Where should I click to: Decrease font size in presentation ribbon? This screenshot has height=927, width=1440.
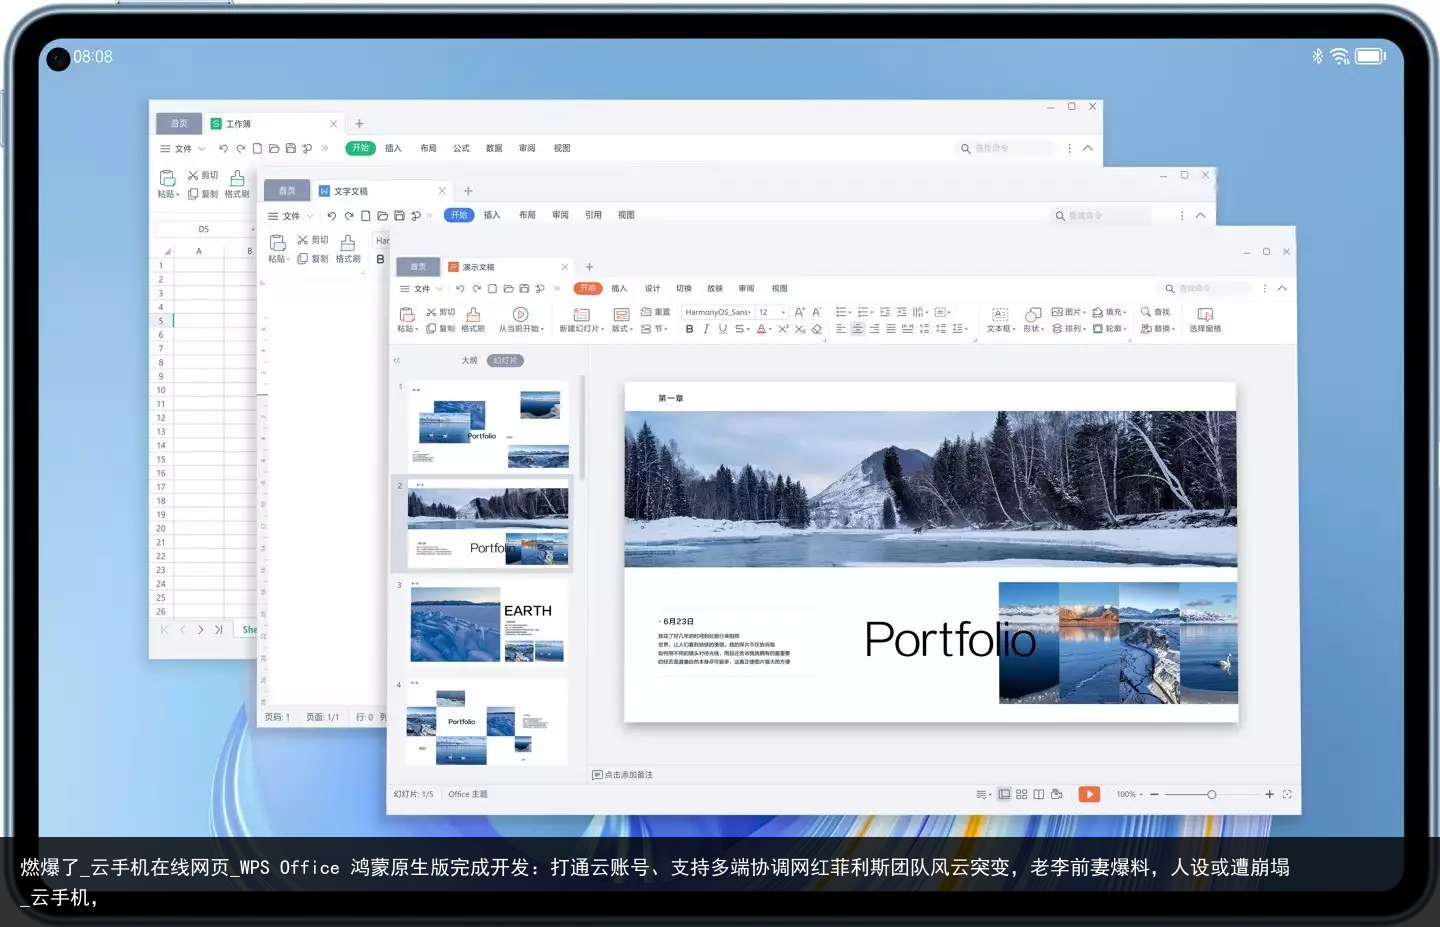[x=816, y=312]
